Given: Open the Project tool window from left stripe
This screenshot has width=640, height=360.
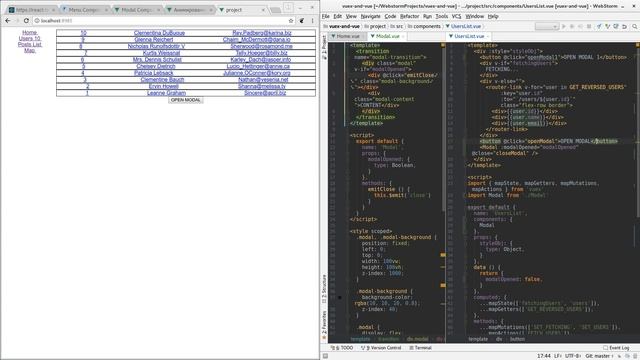Looking at the screenshot, I should coord(325,47).
